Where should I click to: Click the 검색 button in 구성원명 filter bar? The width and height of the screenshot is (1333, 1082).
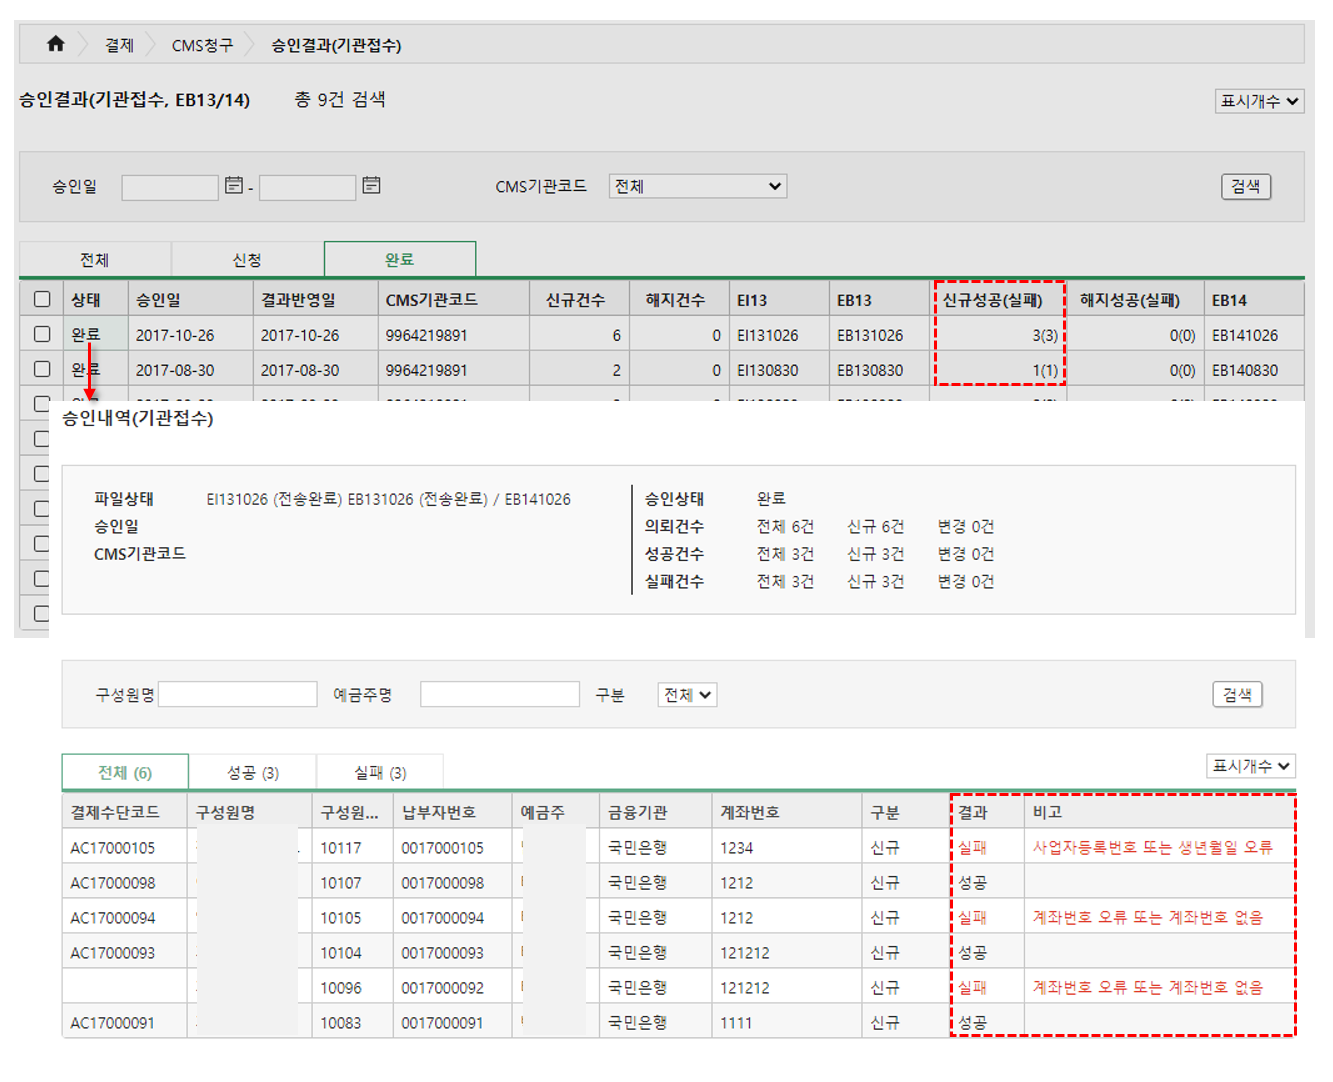[x=1237, y=694]
